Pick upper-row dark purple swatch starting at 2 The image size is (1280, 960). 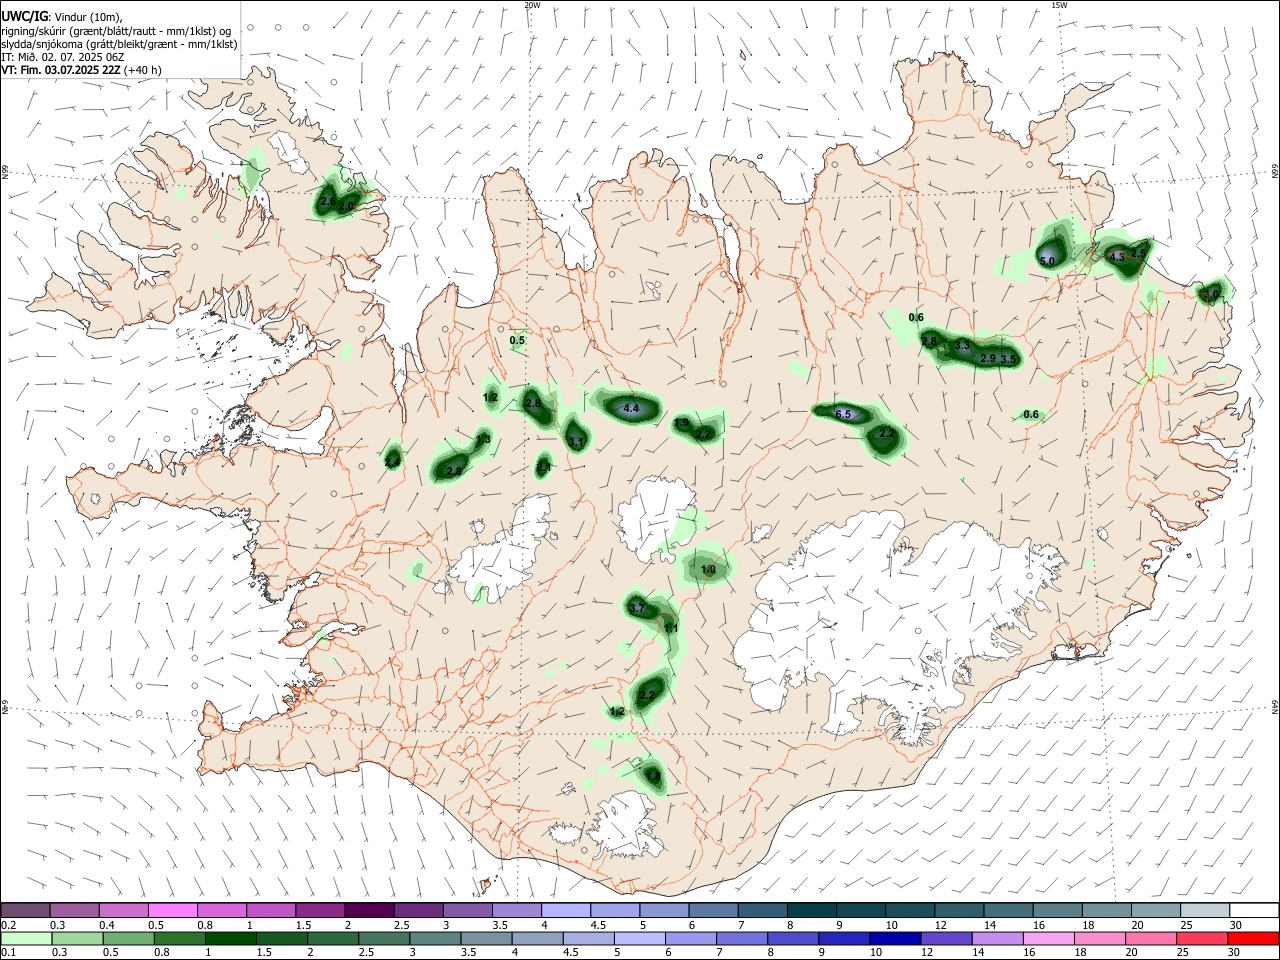coord(368,910)
